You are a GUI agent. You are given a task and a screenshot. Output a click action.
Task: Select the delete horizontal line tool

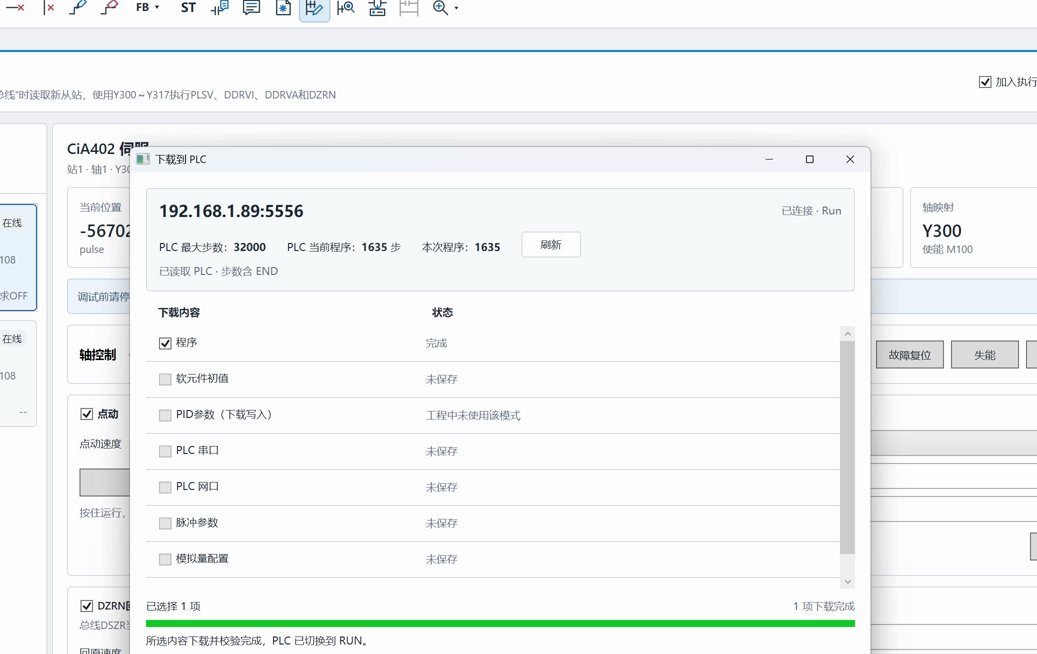click(x=15, y=7)
